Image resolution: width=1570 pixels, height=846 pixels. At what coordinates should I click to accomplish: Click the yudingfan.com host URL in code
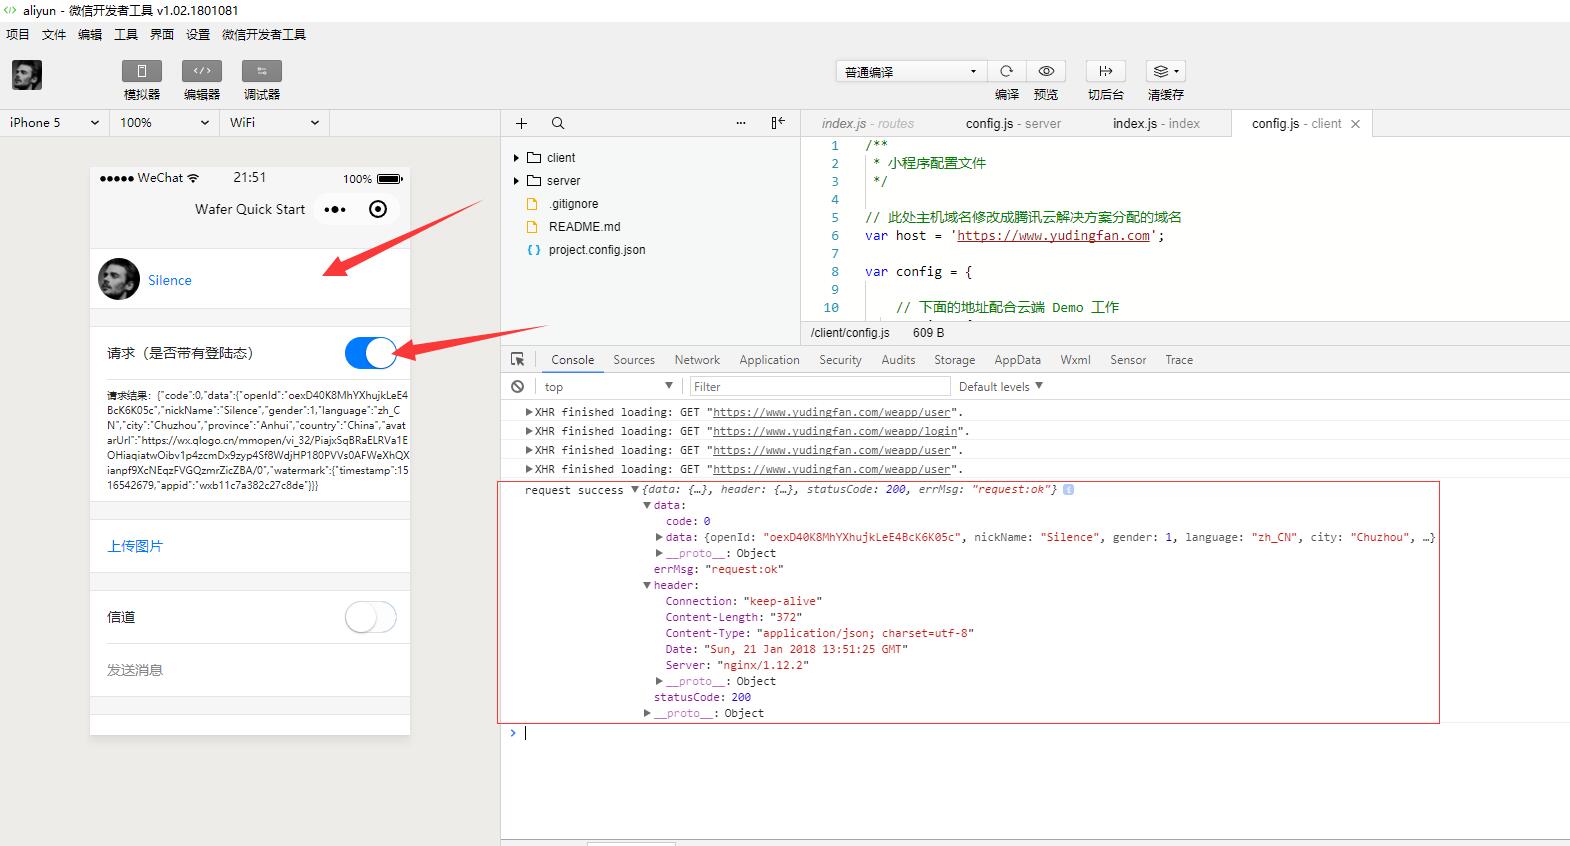[x=1053, y=235]
